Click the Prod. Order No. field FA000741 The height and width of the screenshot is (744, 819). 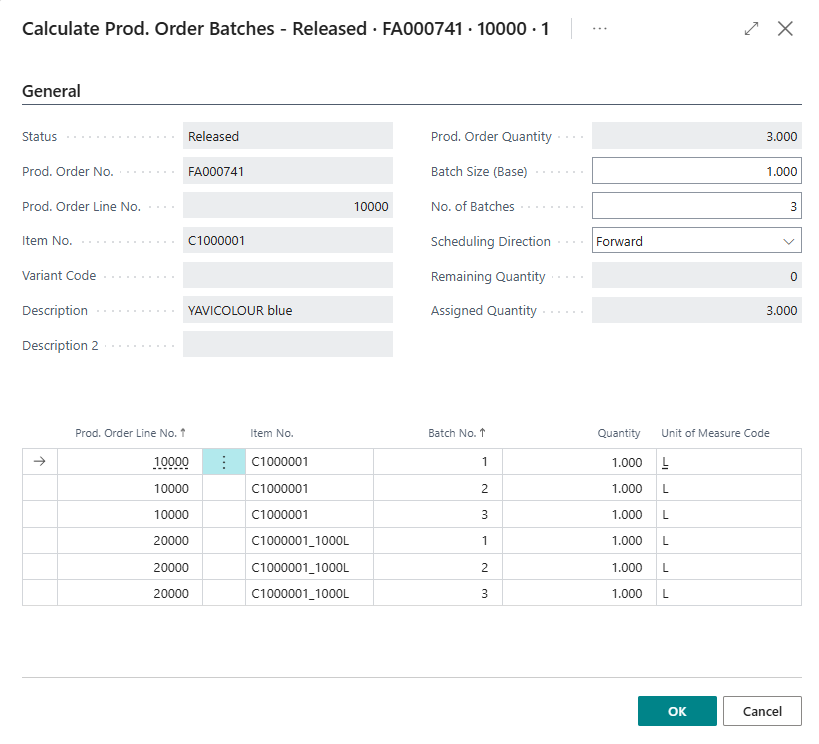pos(288,171)
